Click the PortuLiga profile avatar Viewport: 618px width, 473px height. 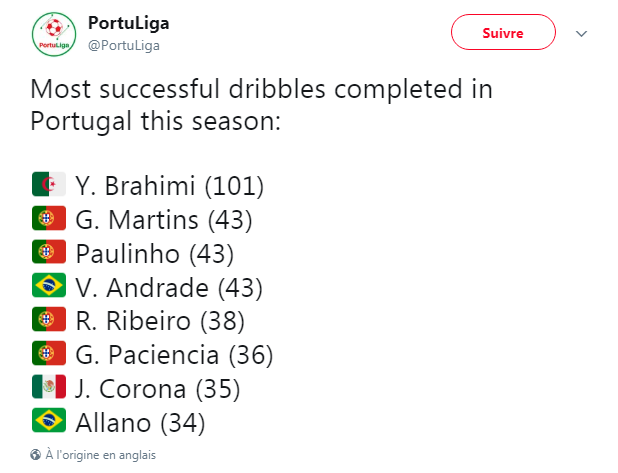tap(54, 34)
